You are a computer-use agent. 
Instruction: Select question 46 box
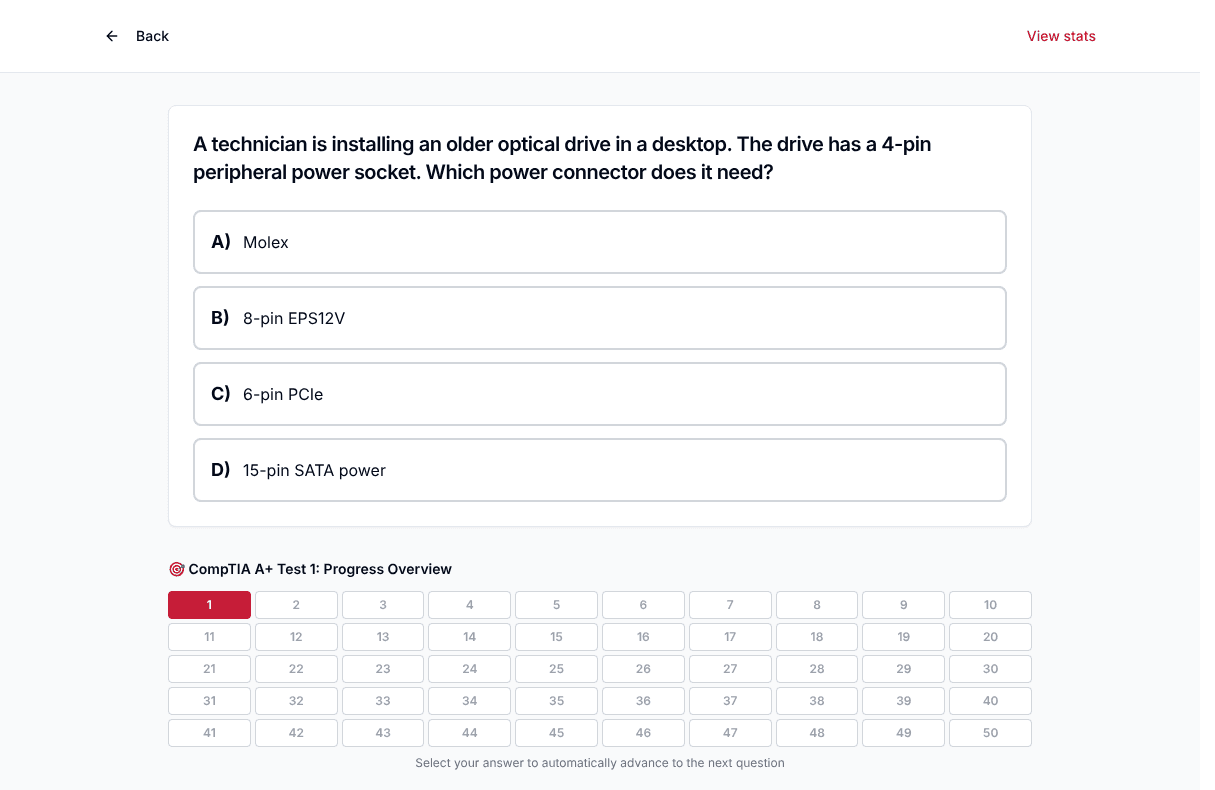643,733
